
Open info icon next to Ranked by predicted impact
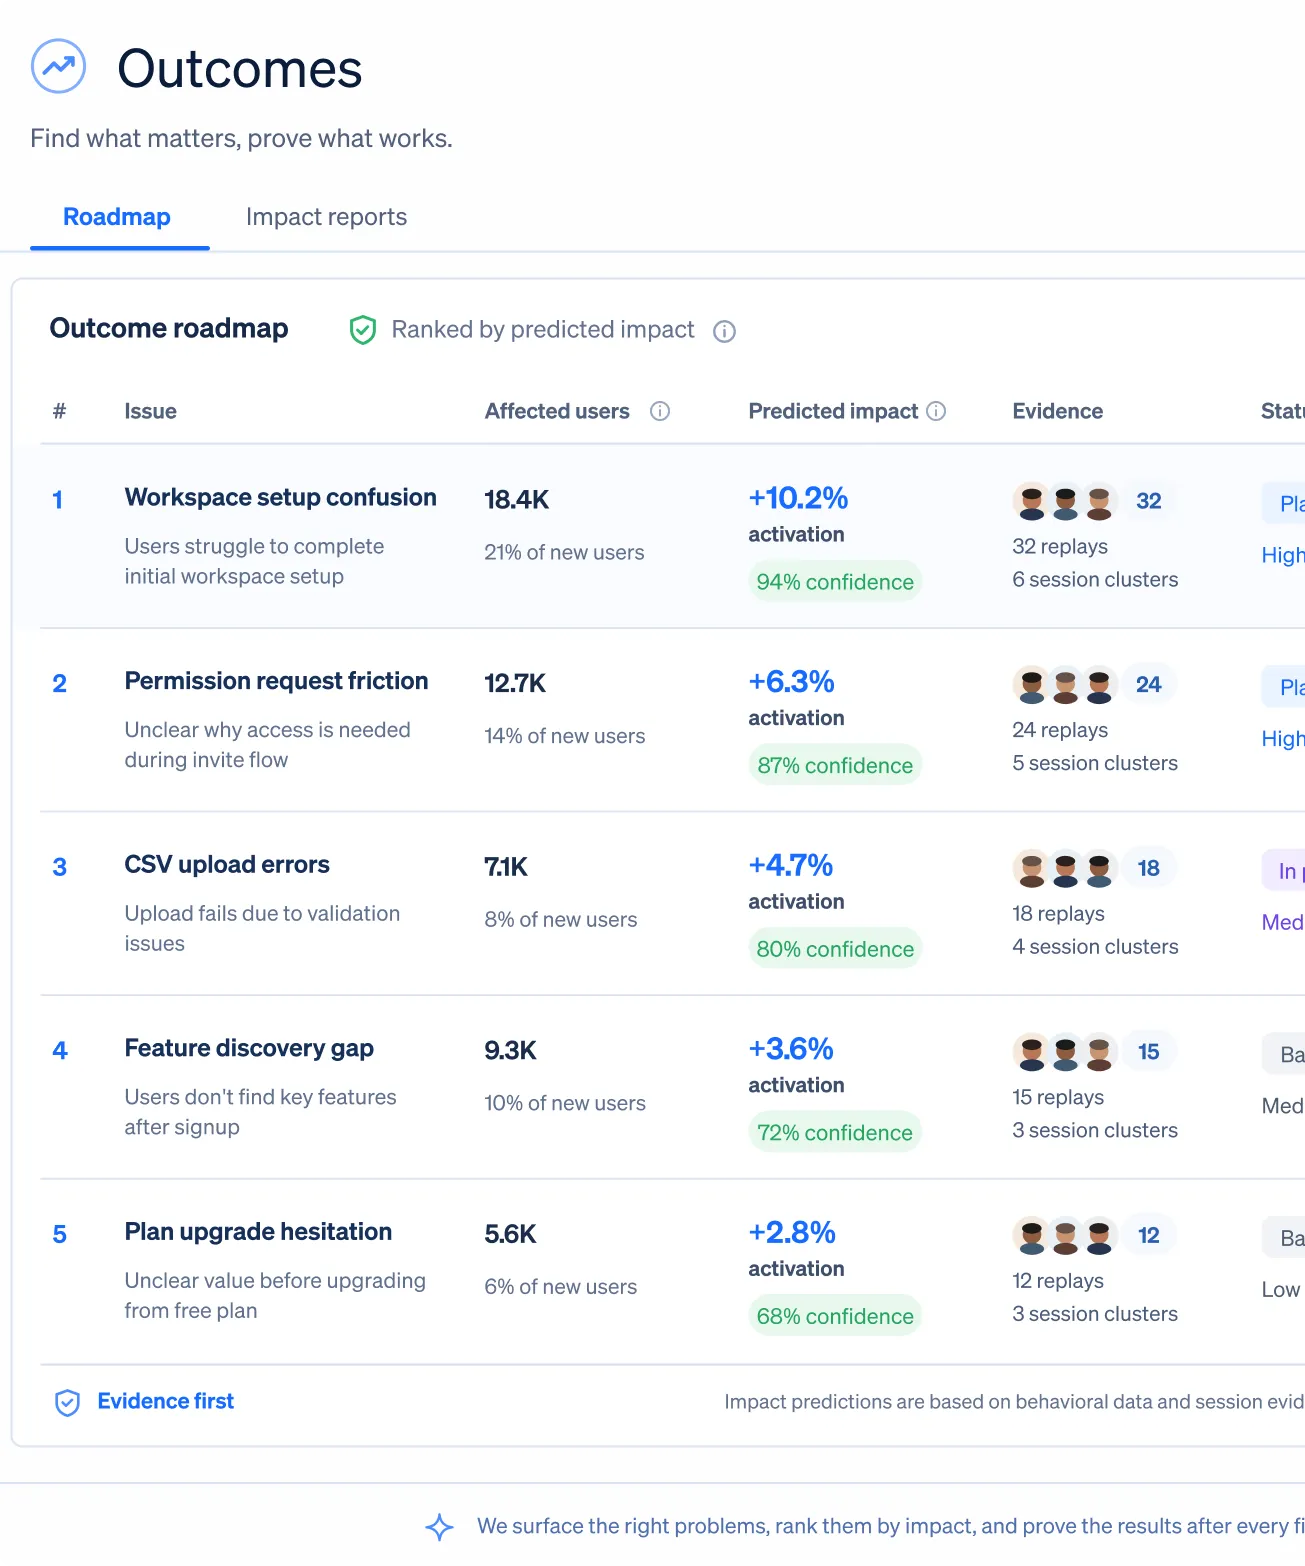point(724,331)
